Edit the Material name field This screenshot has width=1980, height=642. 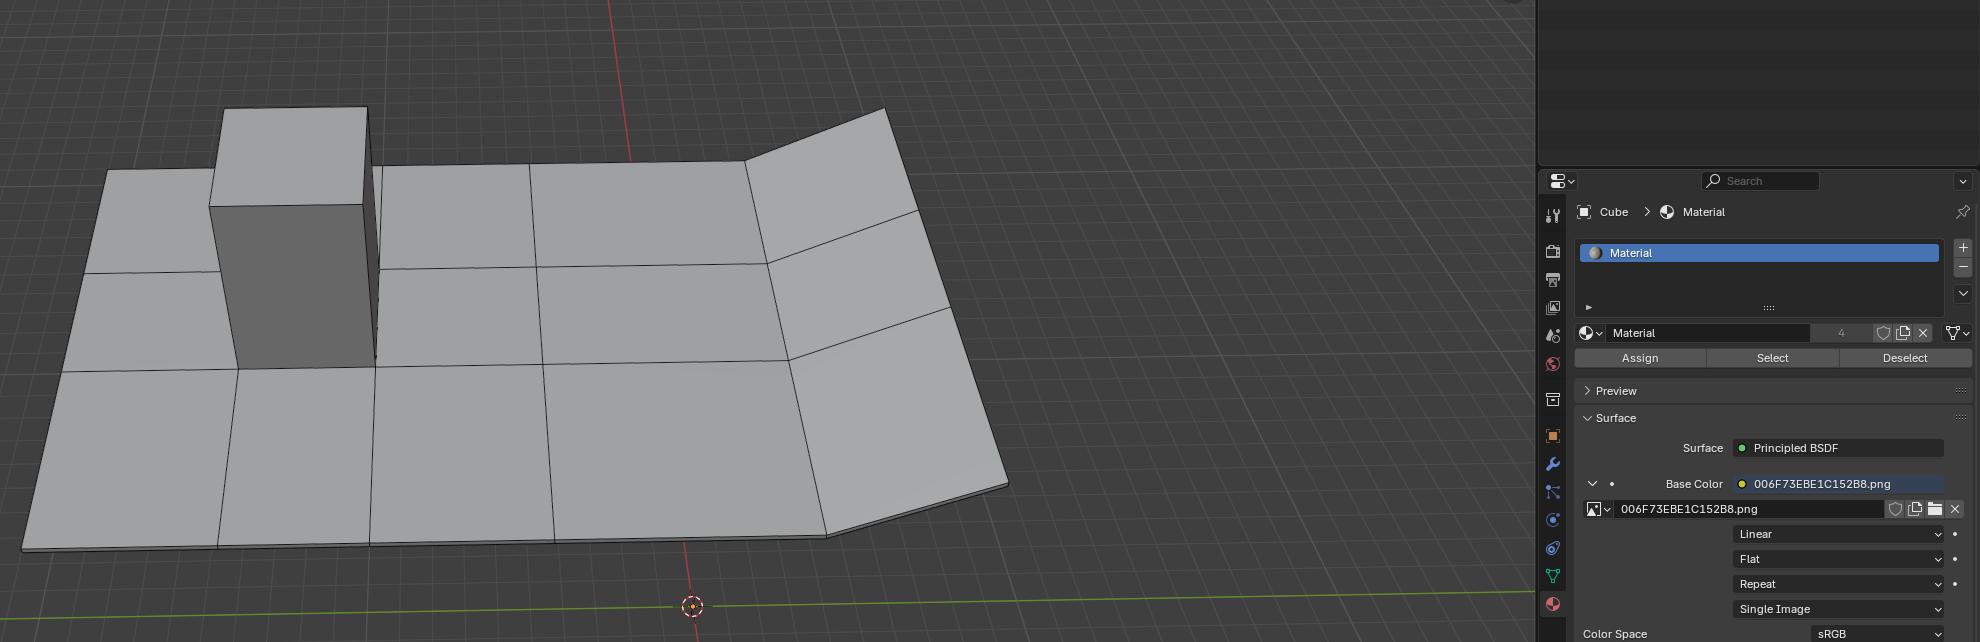[x=1708, y=333]
